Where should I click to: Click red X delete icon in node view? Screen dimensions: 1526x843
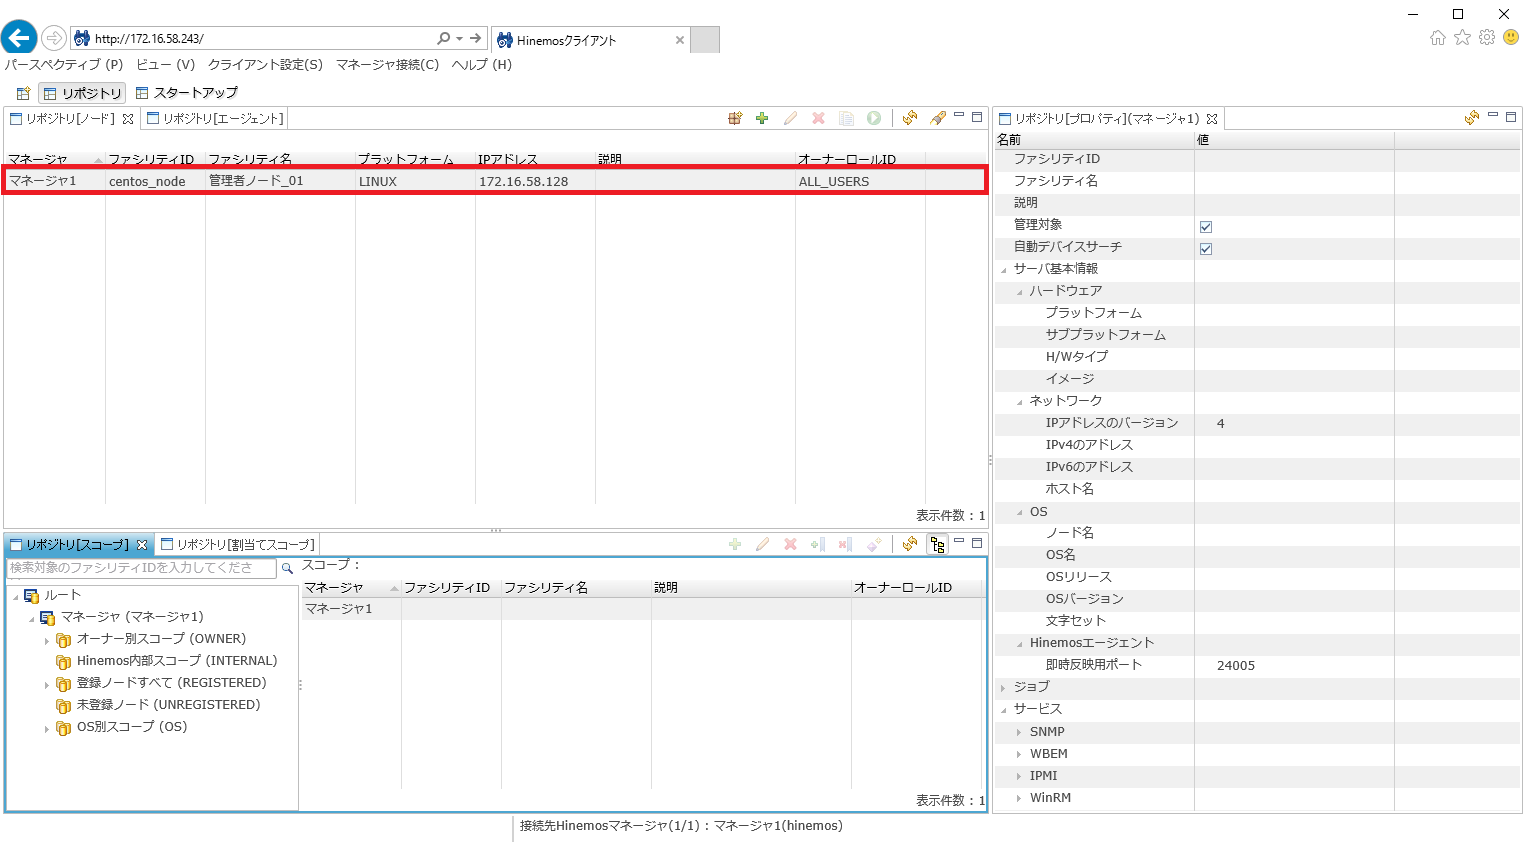pos(818,118)
